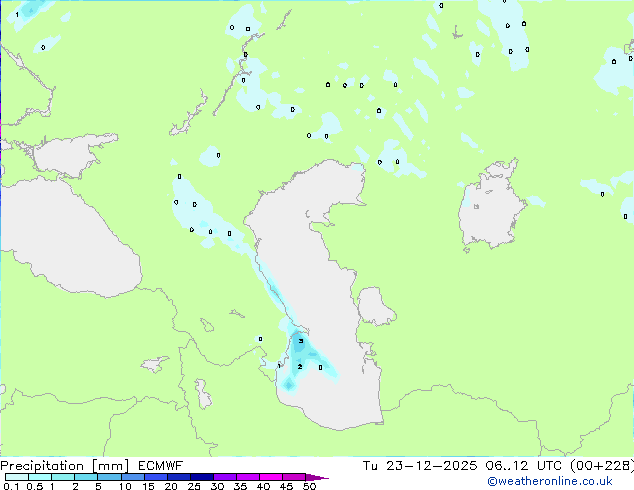Click the 'ECMWF' model label

click(x=161, y=466)
